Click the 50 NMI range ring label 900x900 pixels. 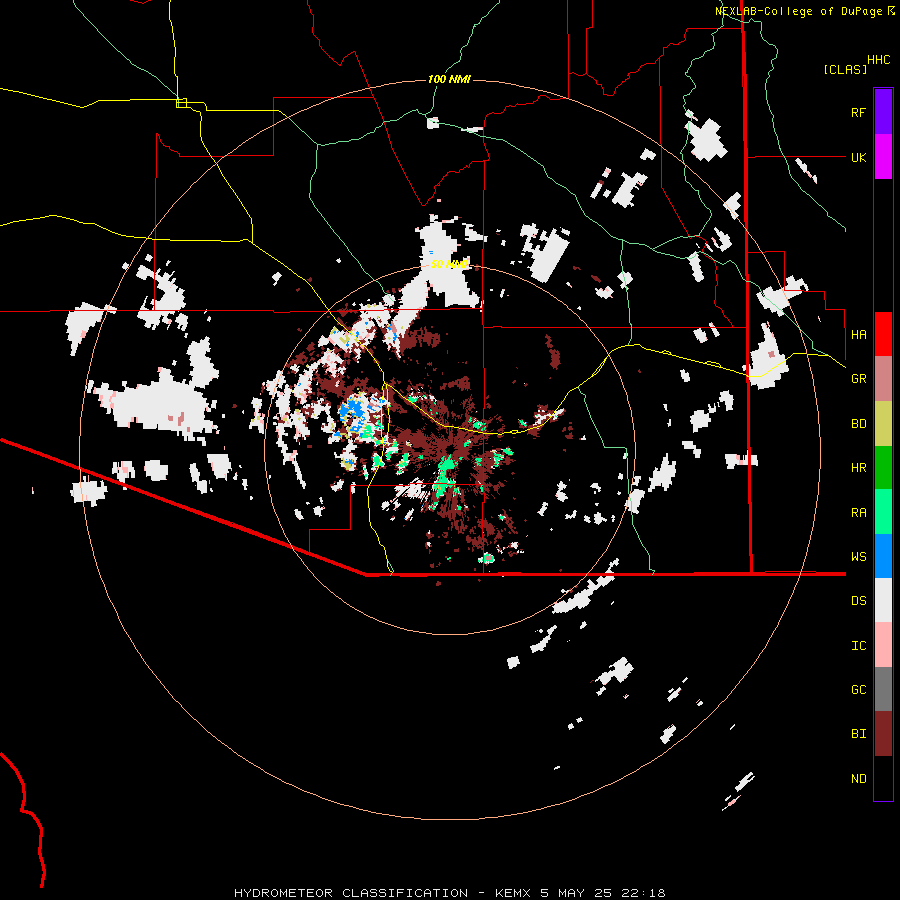(x=449, y=265)
